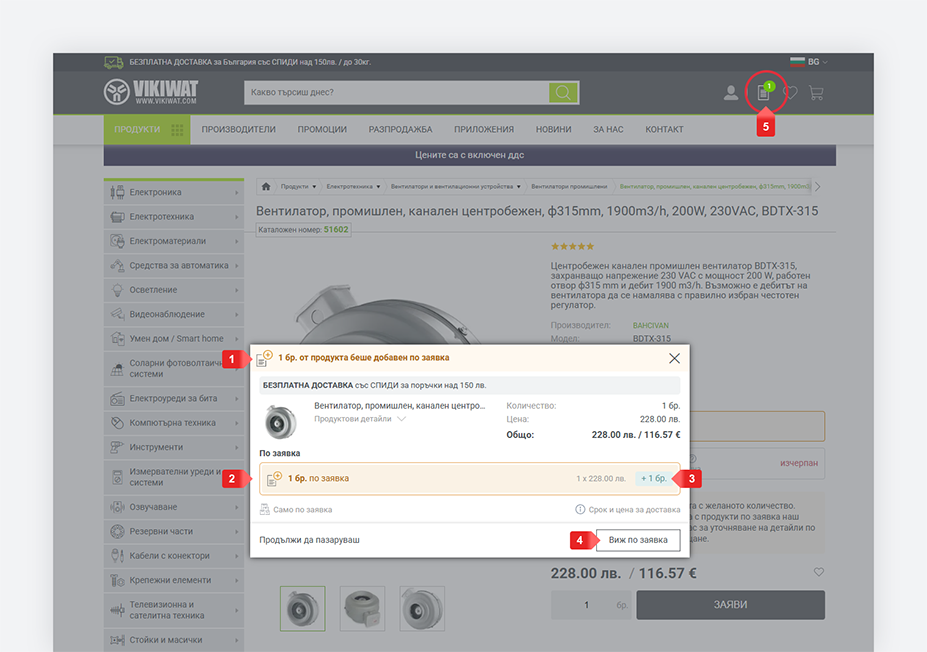Select the second product thumbnail image
Viewport: 927px width, 652px height.
362,607
